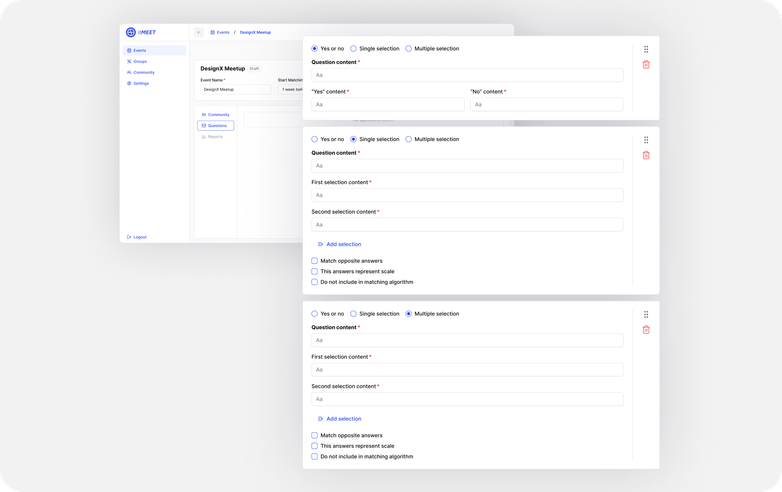Click the MEET logo icon
This screenshot has width=782, height=492.
[131, 32]
